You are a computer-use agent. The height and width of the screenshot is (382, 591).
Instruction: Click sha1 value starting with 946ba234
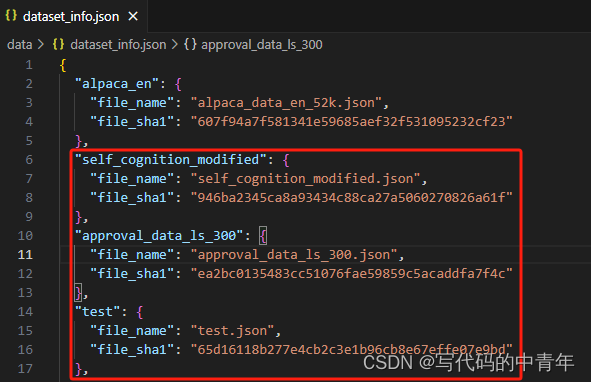tap(351, 197)
